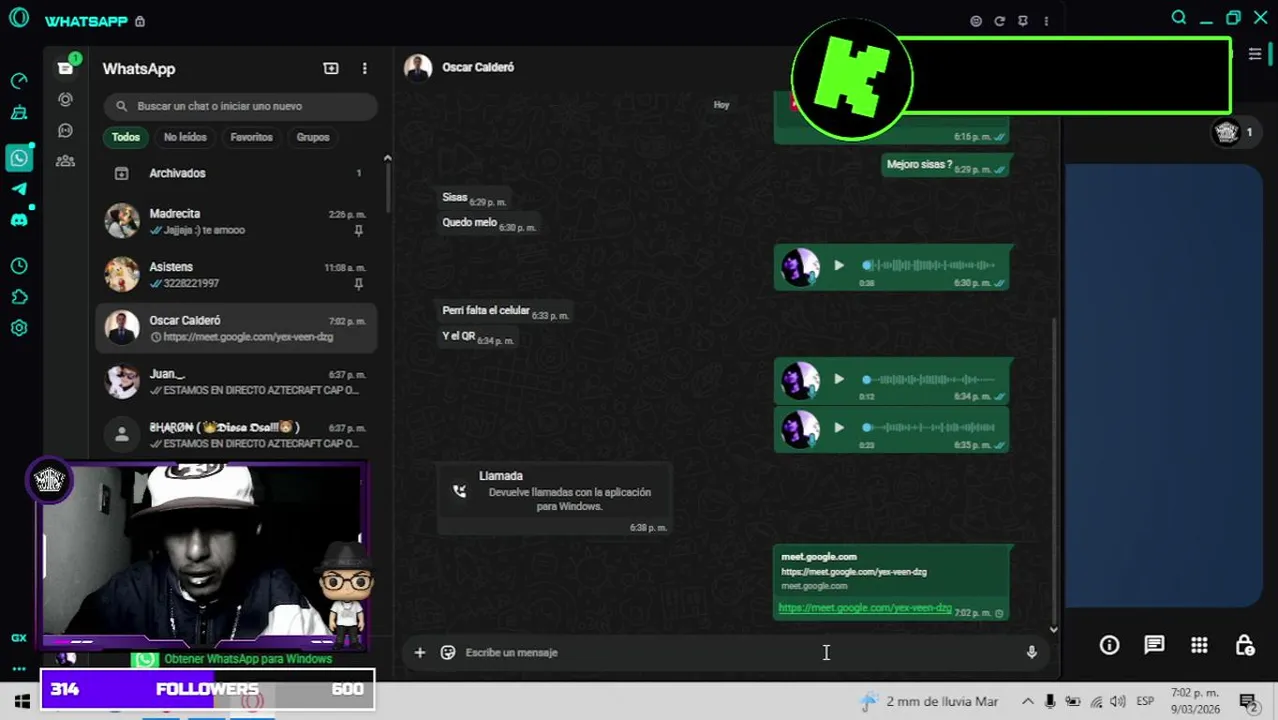Open the Windows notification center icon
The image size is (1278, 720).
point(1248,701)
